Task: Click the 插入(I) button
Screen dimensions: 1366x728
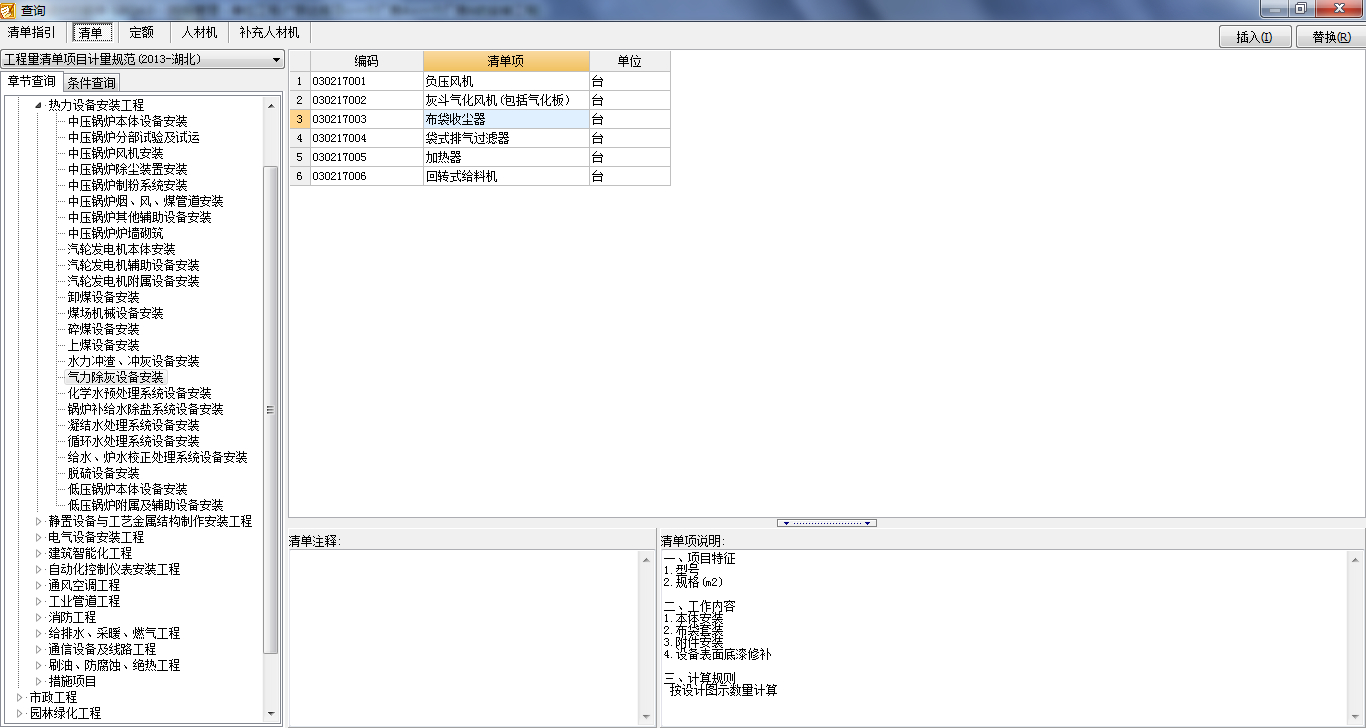Action: pos(1255,37)
